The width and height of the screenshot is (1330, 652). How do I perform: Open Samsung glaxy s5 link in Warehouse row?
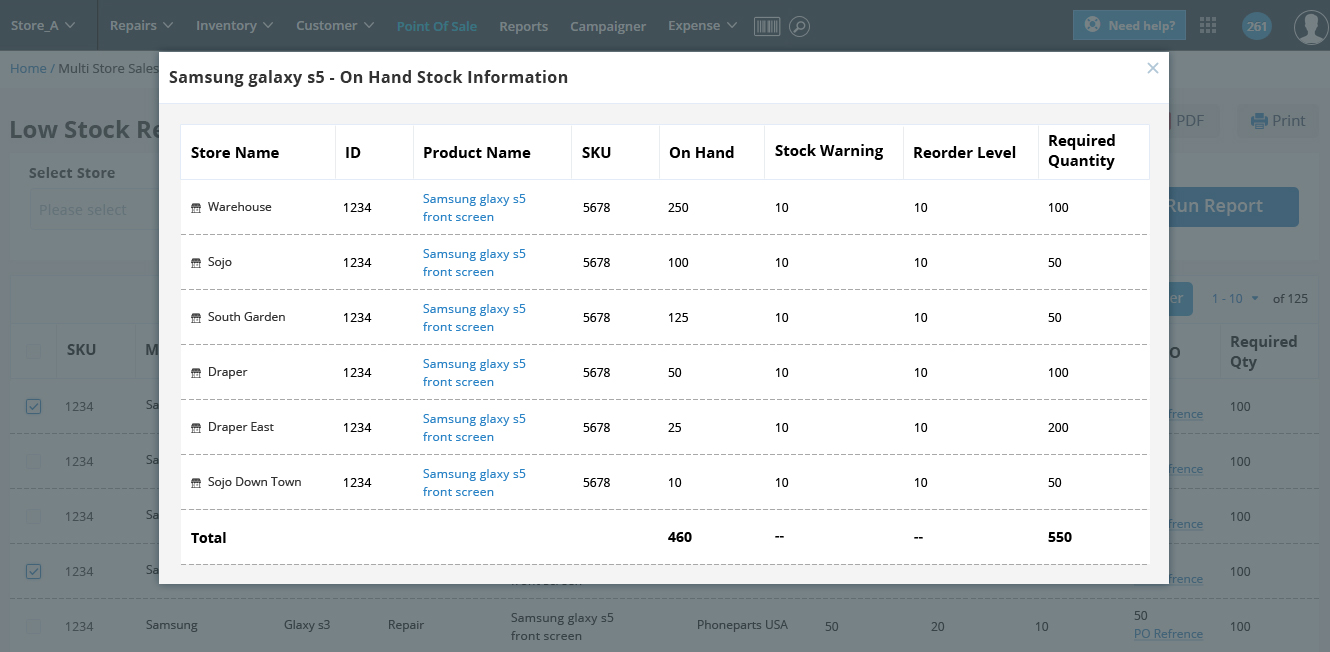click(474, 208)
